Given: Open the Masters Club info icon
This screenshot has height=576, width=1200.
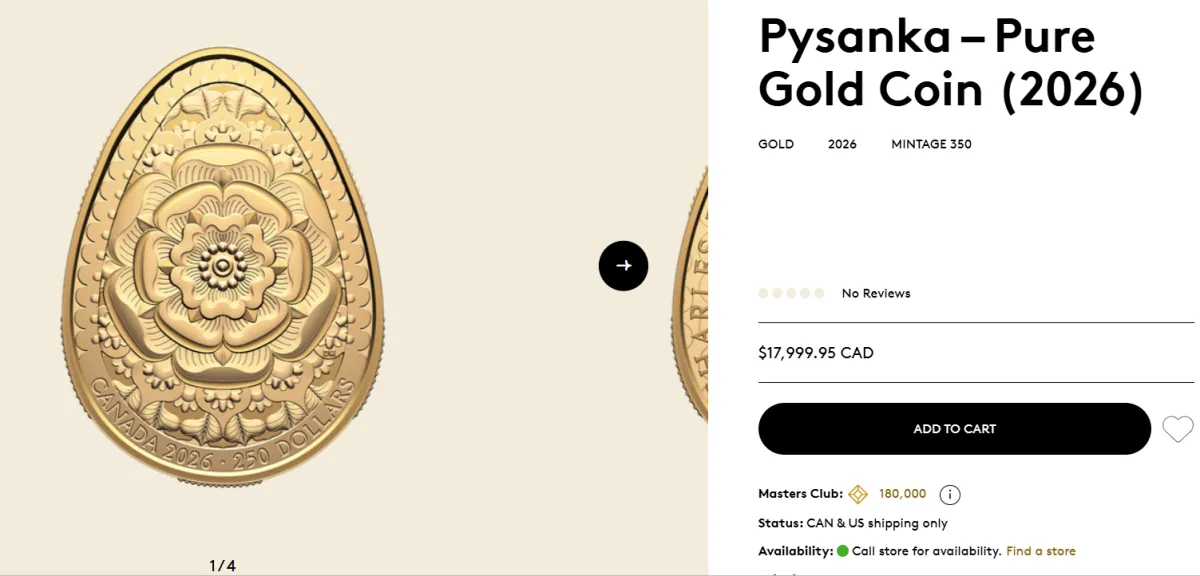Looking at the screenshot, I should point(950,494).
